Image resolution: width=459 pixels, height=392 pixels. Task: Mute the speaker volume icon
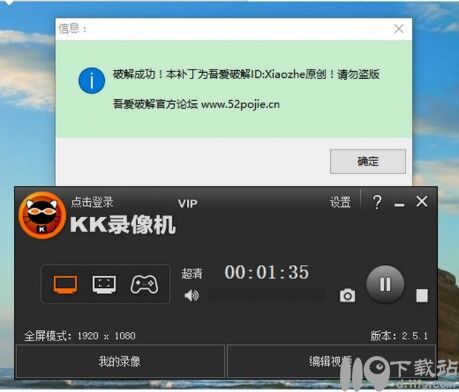point(192,295)
